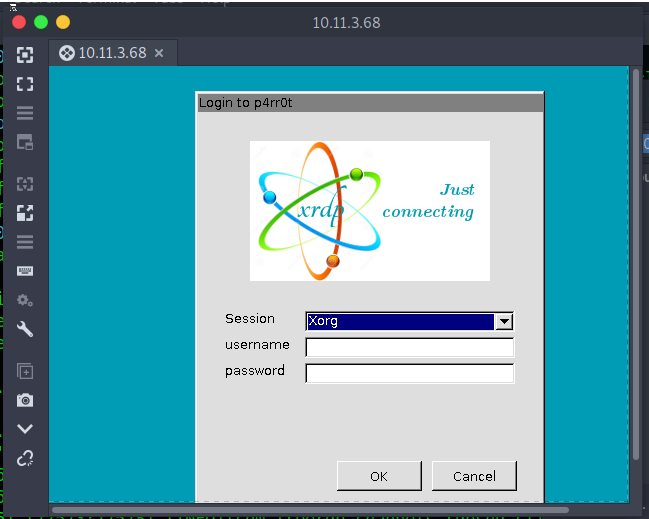The image size is (649, 519).
Task: Click the 'Session' label
Action: [x=250, y=319]
